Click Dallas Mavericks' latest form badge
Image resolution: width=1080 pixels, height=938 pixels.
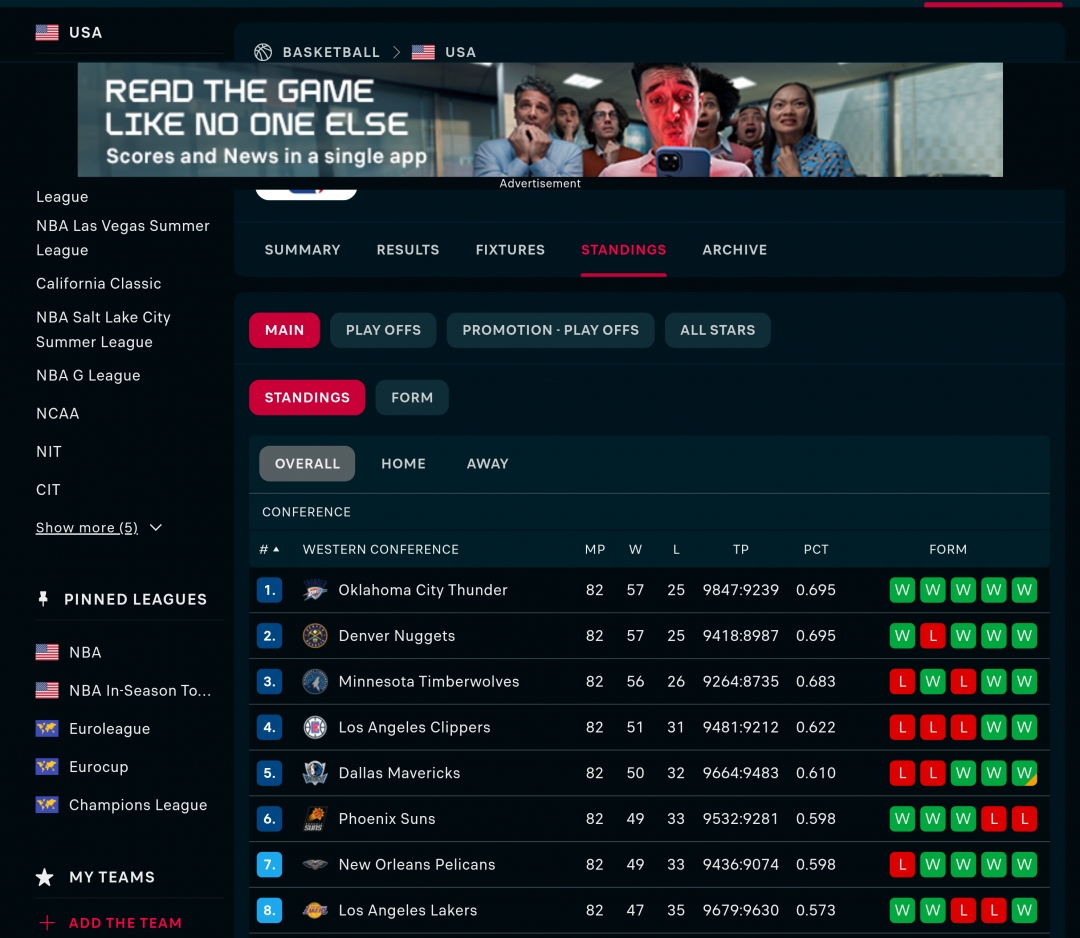tap(1023, 773)
